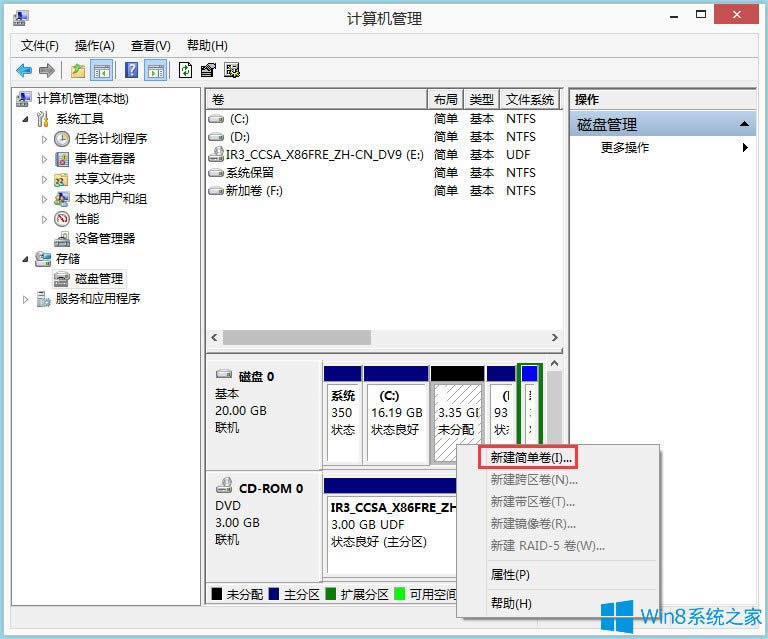Collapse the 磁盘管理 actions section
Viewport: 768px width, 639px height.
pyautogui.click(x=744, y=124)
